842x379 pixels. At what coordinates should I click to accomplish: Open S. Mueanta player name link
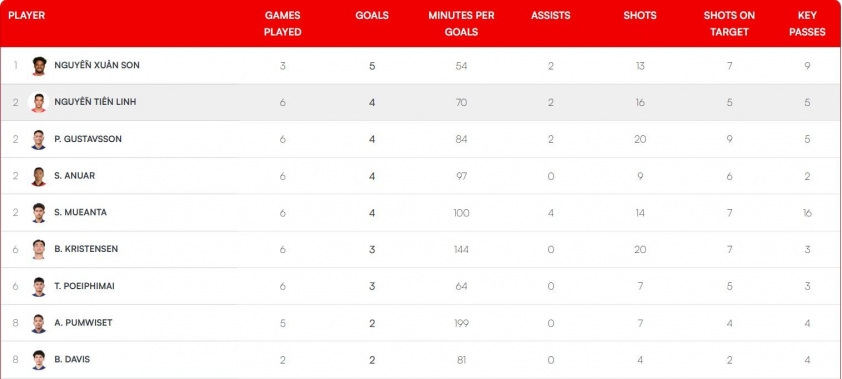(81, 213)
